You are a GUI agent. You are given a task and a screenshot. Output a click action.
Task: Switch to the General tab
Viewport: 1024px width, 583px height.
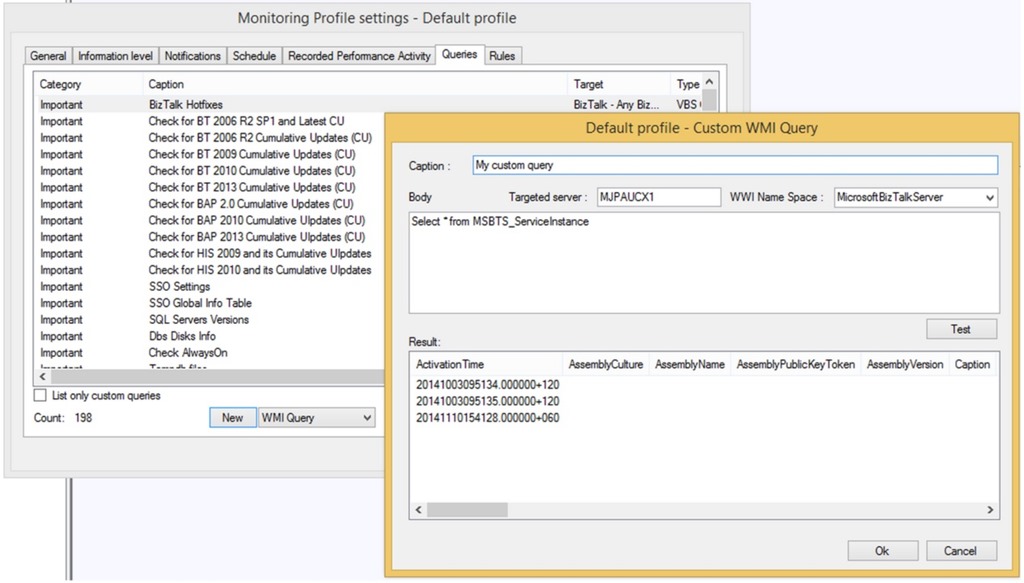click(x=48, y=56)
